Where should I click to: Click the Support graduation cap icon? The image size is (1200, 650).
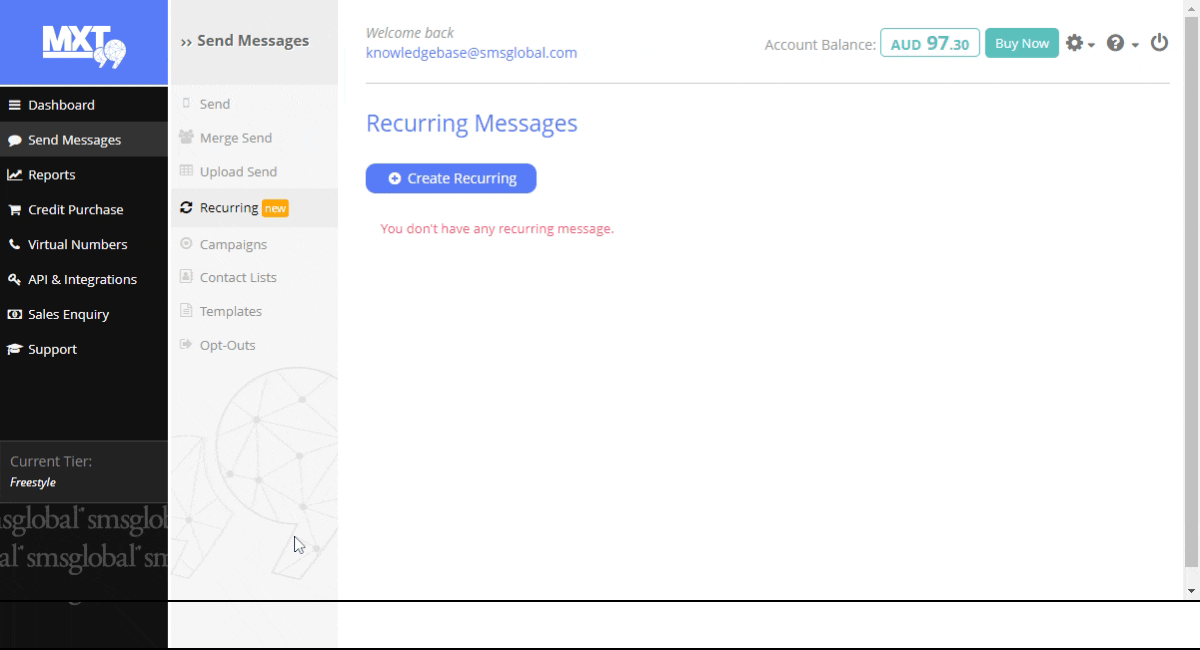coord(15,349)
